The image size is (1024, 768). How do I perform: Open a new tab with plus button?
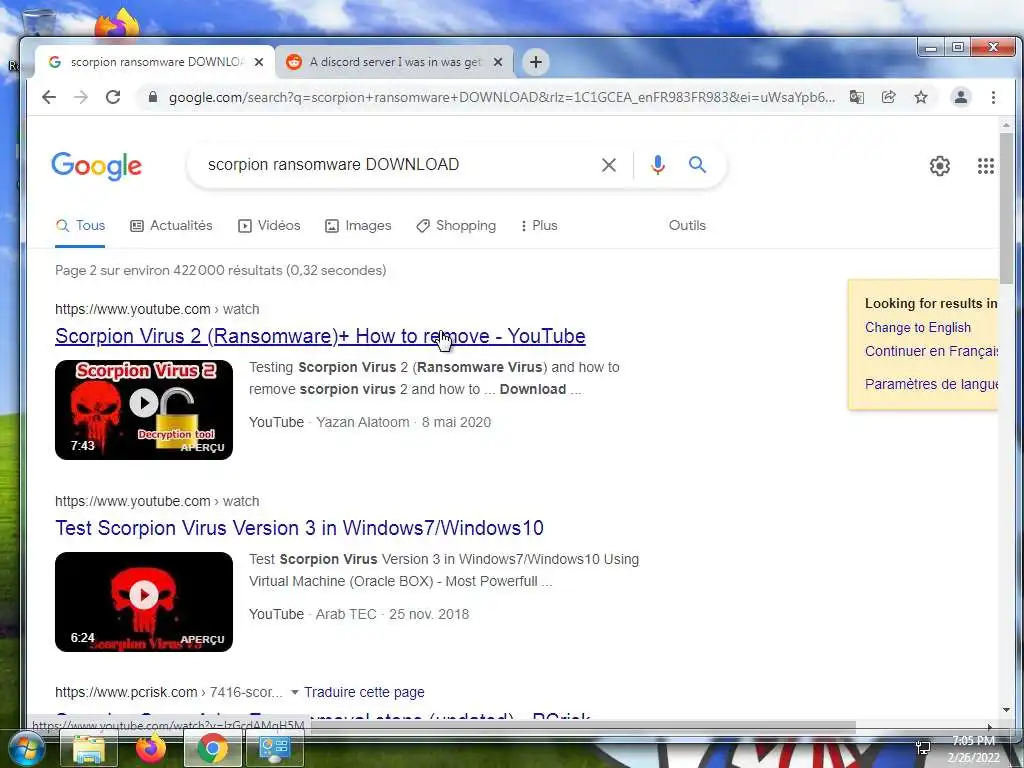point(536,62)
